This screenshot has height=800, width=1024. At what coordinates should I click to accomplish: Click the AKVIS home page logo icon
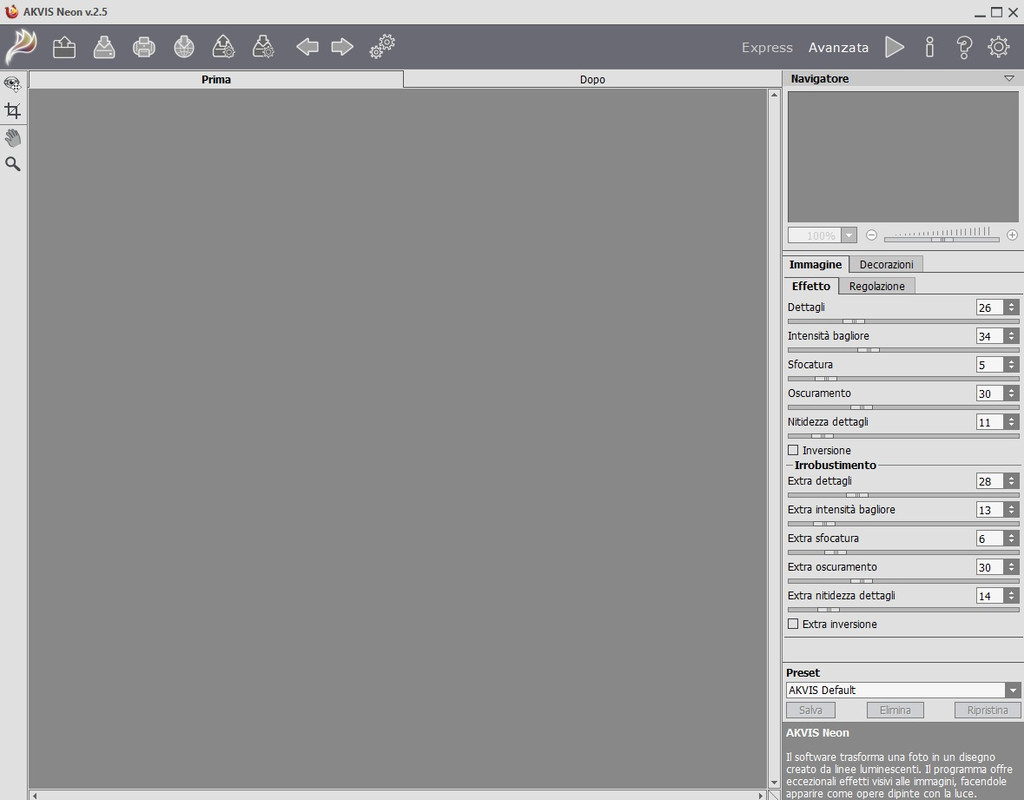(21, 47)
